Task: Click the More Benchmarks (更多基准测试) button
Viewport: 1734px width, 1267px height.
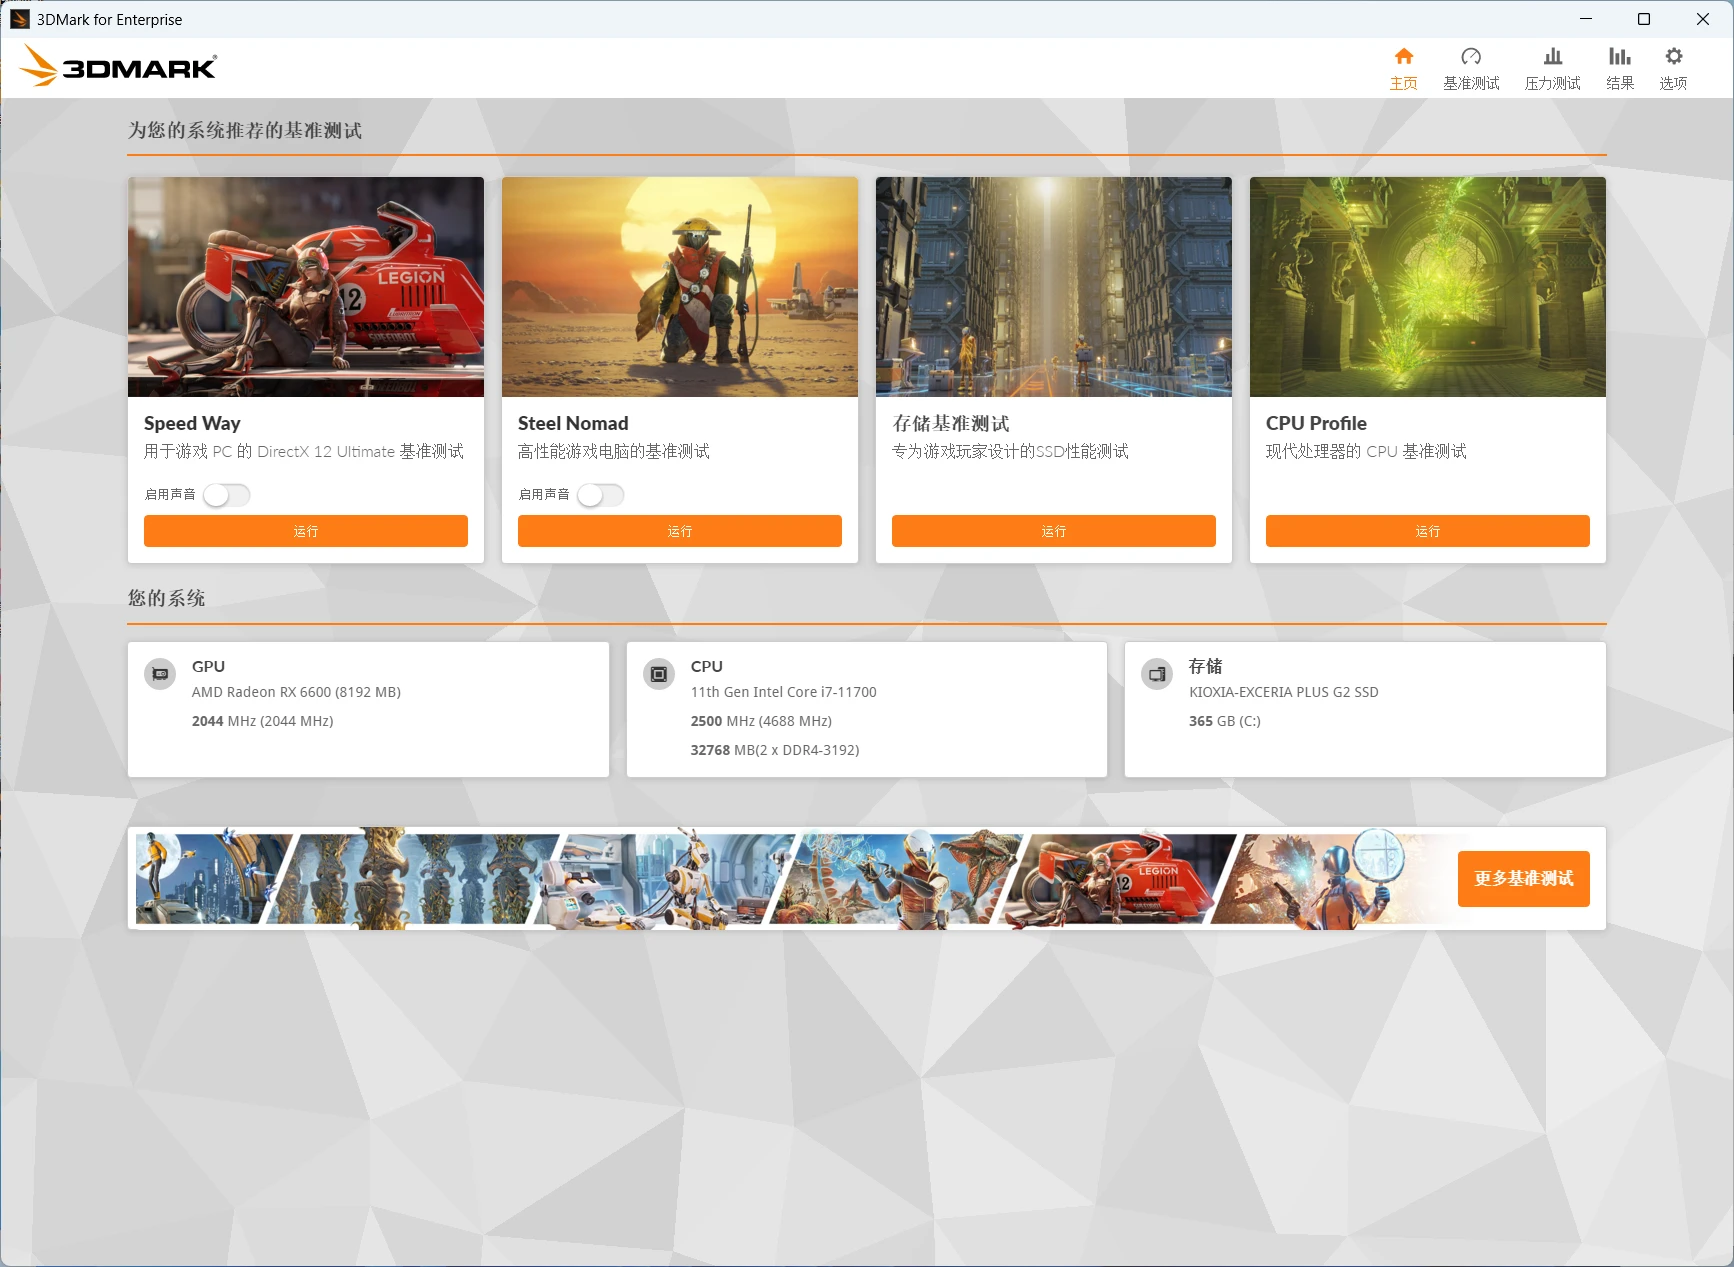Action: [1524, 879]
